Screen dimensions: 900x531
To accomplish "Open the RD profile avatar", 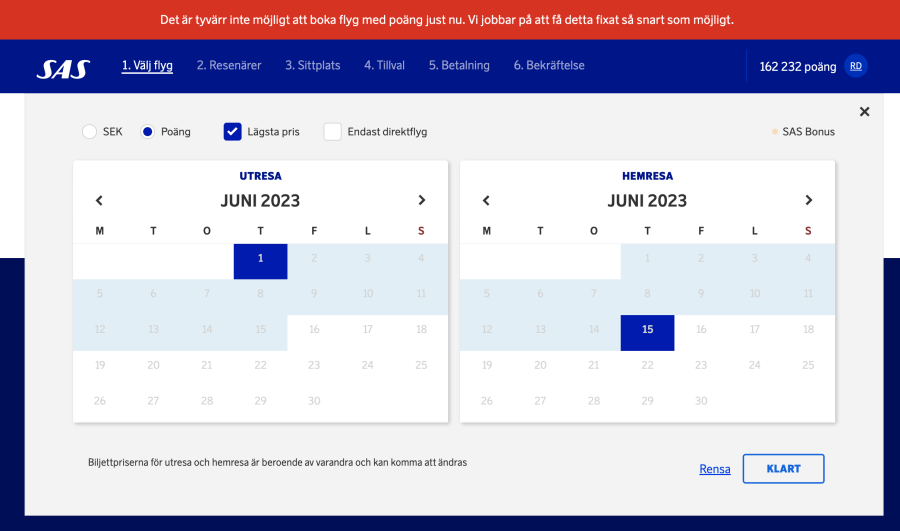I will (x=856, y=66).
